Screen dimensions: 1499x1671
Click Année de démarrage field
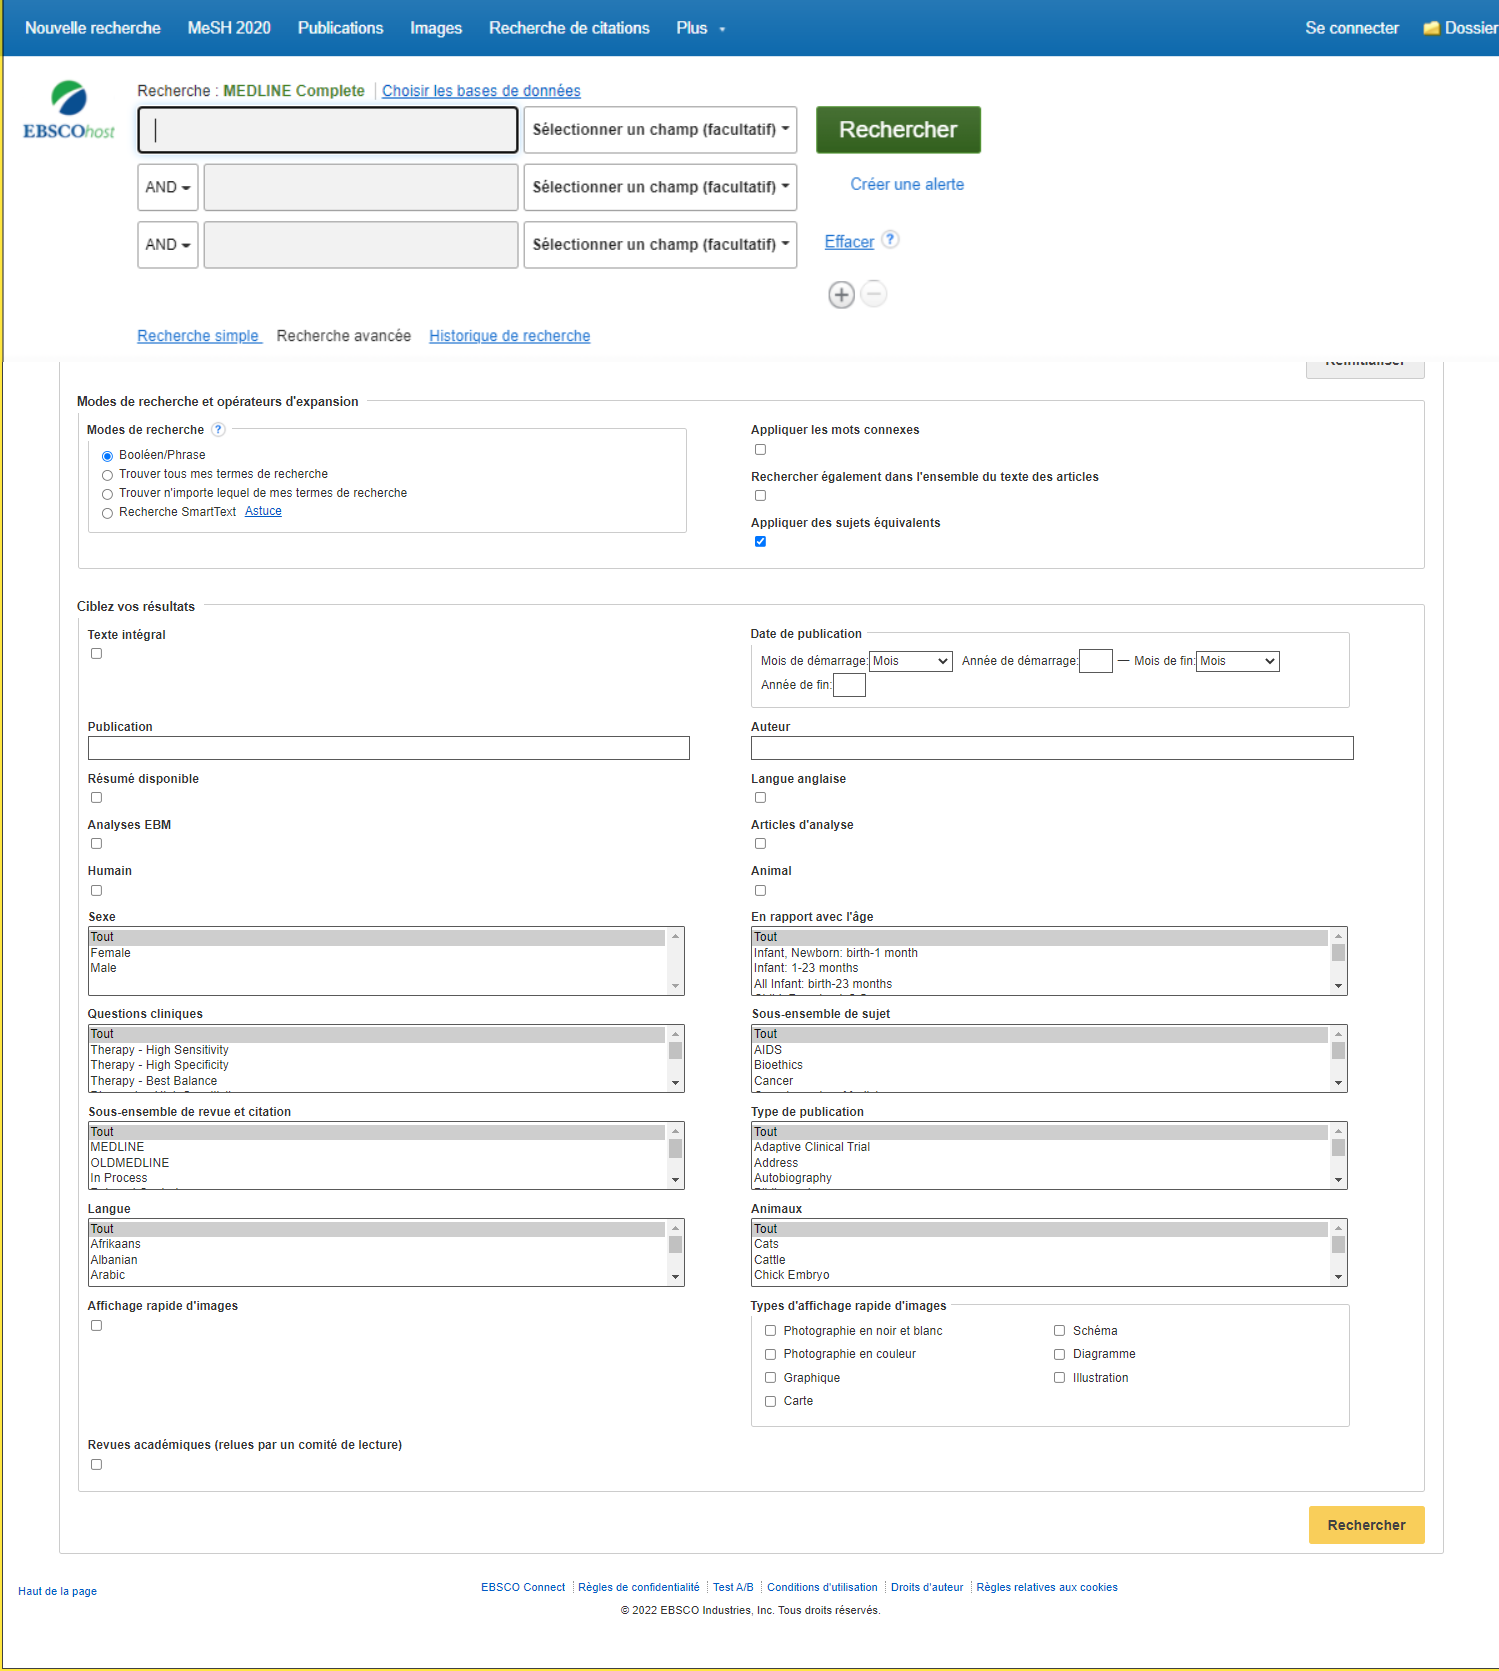click(1096, 661)
